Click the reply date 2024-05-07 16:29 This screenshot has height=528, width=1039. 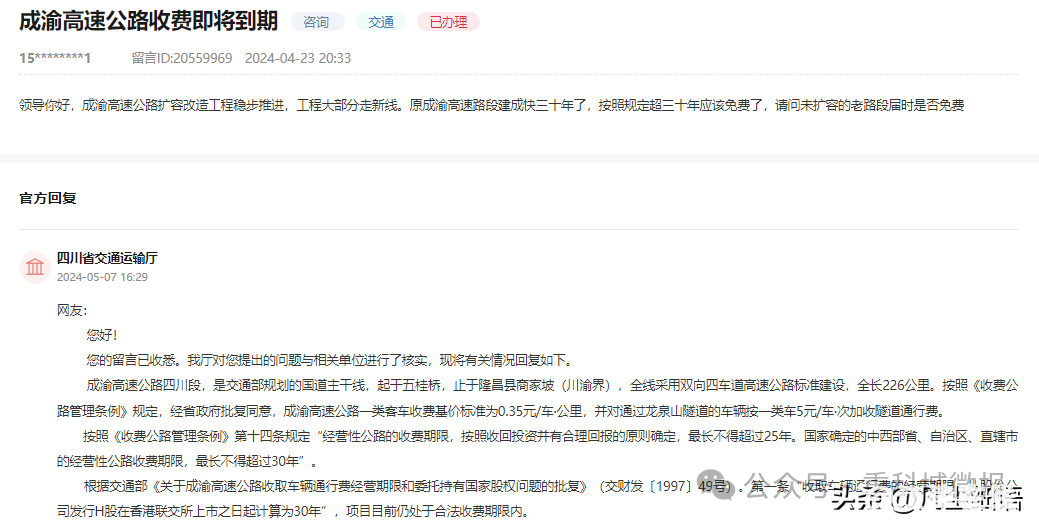click(102, 277)
